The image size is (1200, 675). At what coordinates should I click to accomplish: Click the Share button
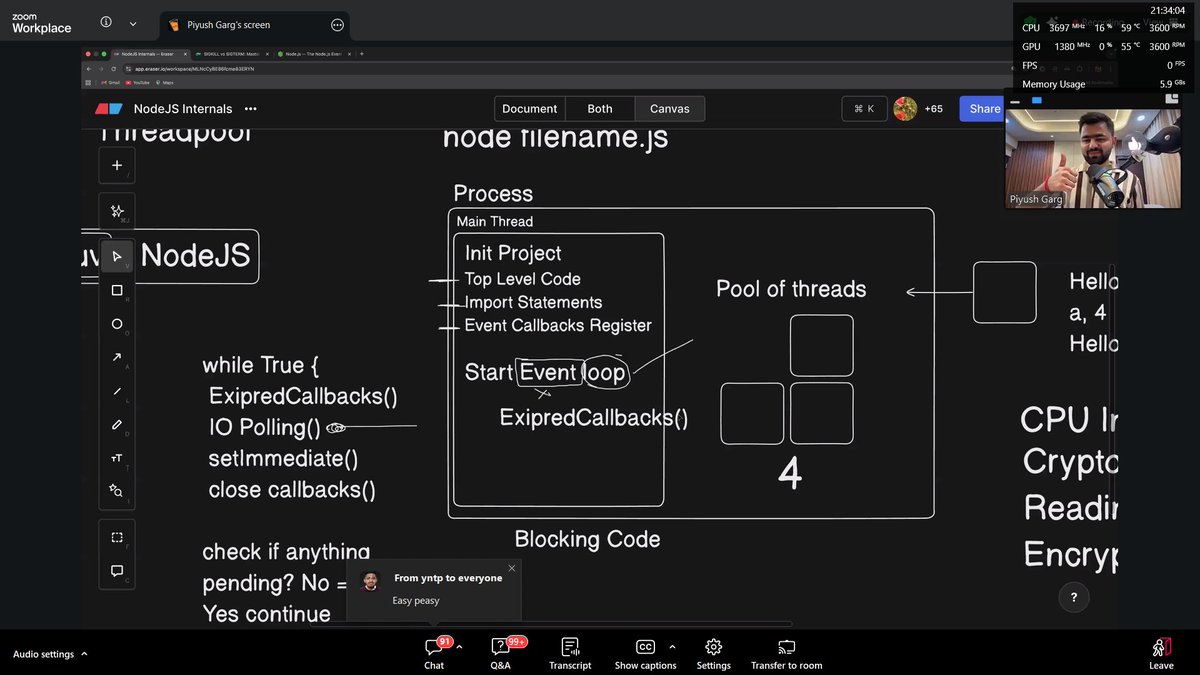984,109
